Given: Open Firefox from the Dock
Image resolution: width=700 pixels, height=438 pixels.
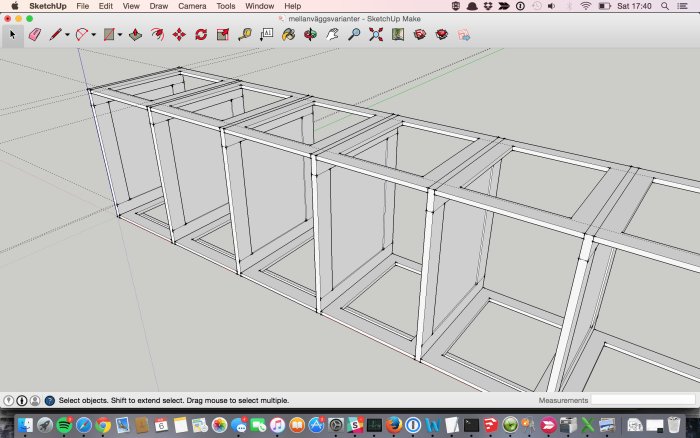Looking at the screenshot, I should (x=393, y=425).
